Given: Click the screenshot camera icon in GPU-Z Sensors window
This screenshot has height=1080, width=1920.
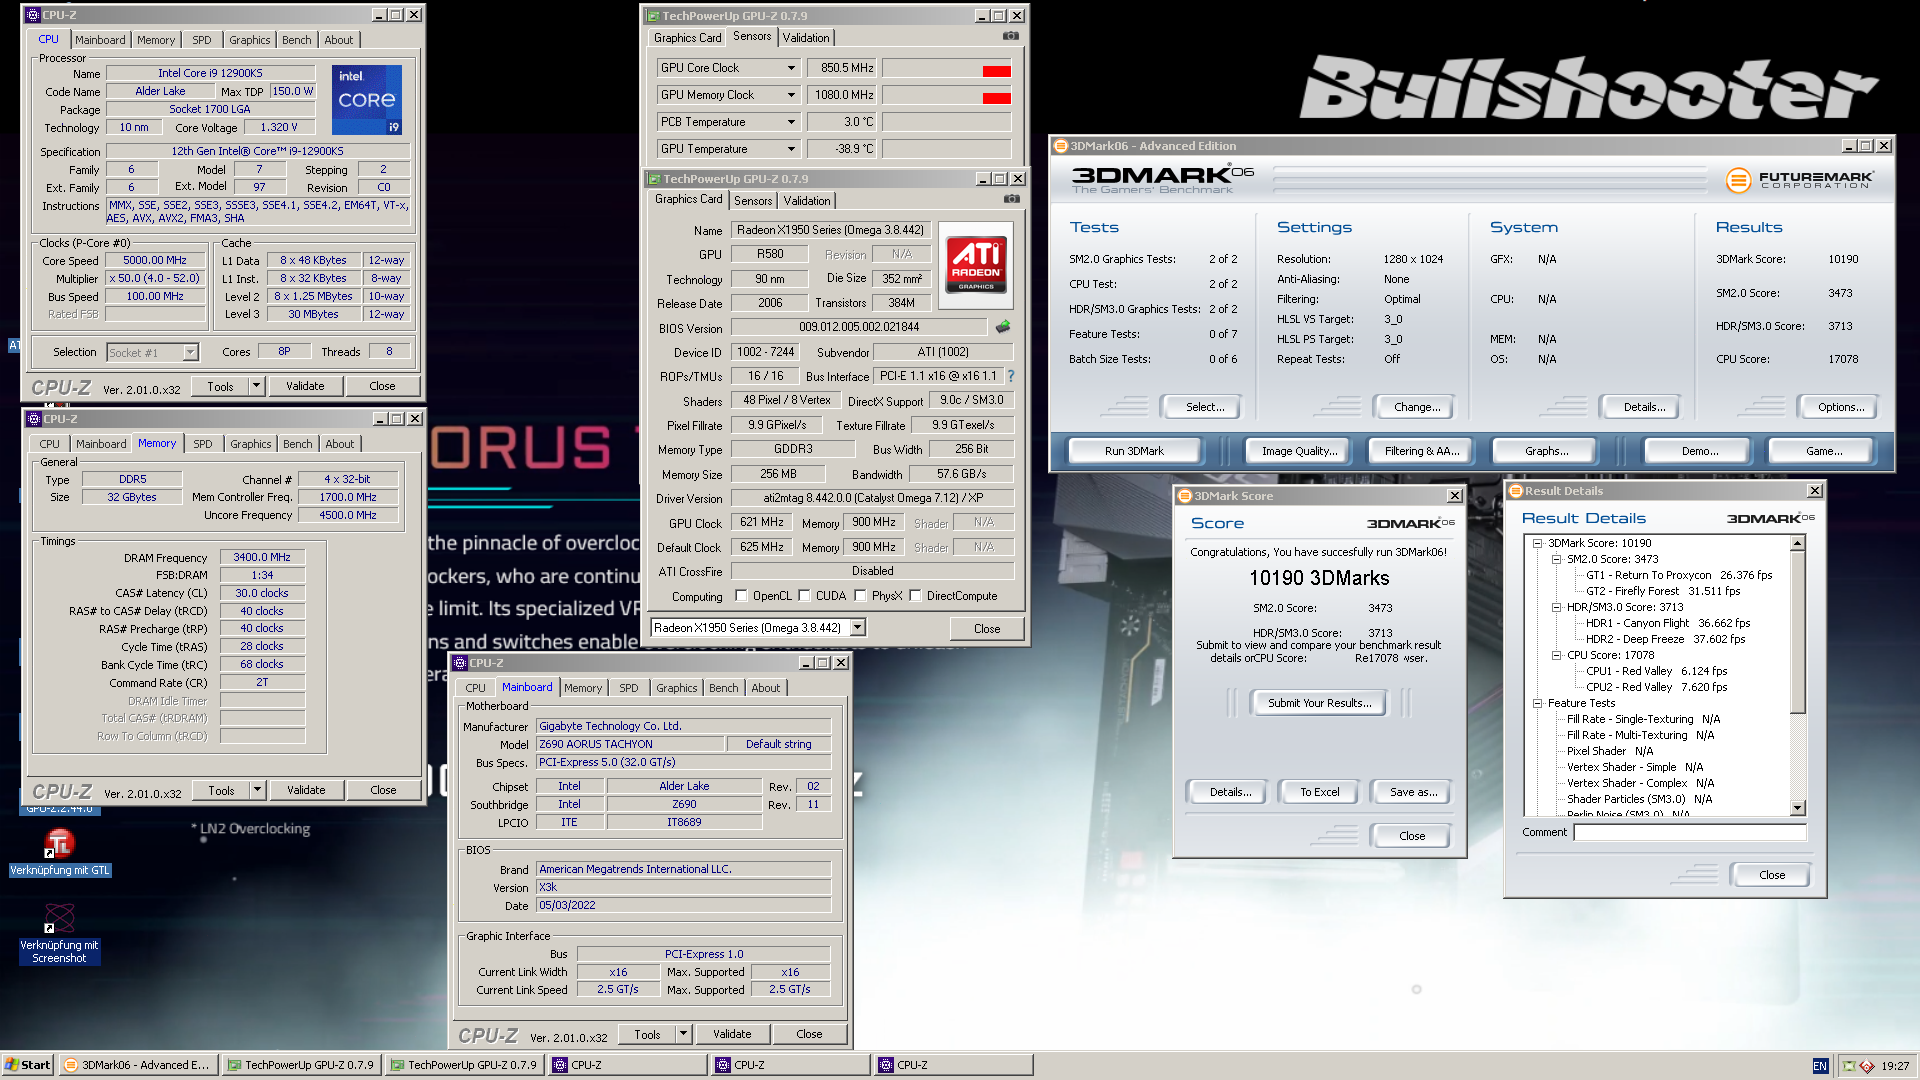Looking at the screenshot, I should 1011,36.
